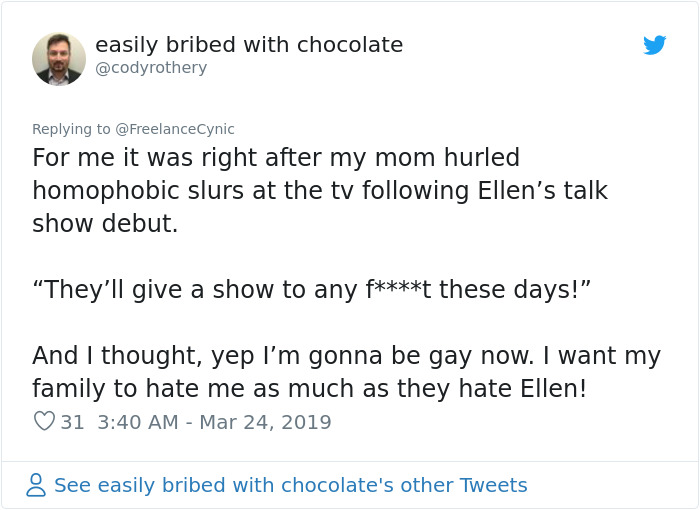Click the "Replying to" label
Image resolution: width=700 pixels, height=510 pixels.
click(71, 129)
